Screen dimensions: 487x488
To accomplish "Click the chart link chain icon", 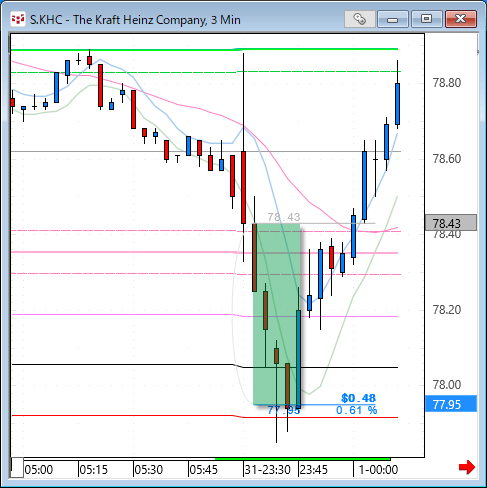I will click(x=359, y=19).
